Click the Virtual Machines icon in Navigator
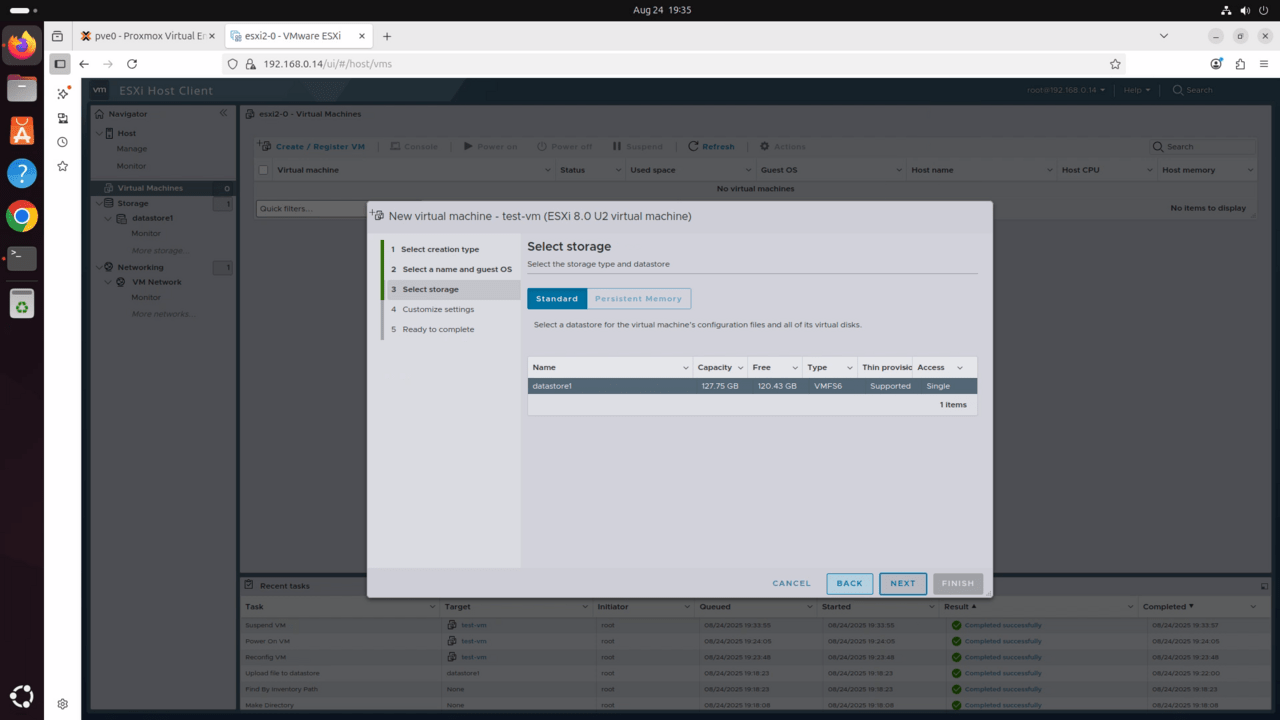This screenshot has height=720, width=1280. click(109, 188)
